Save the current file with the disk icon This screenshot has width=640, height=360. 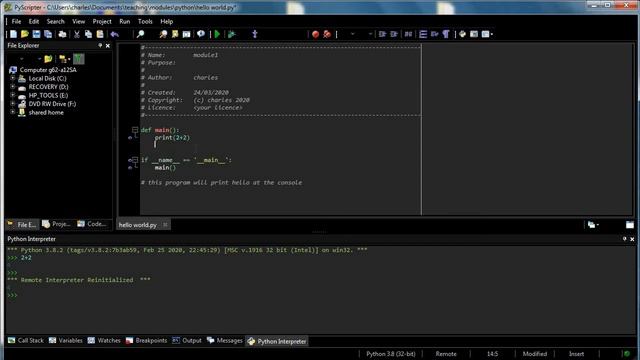click(36, 34)
